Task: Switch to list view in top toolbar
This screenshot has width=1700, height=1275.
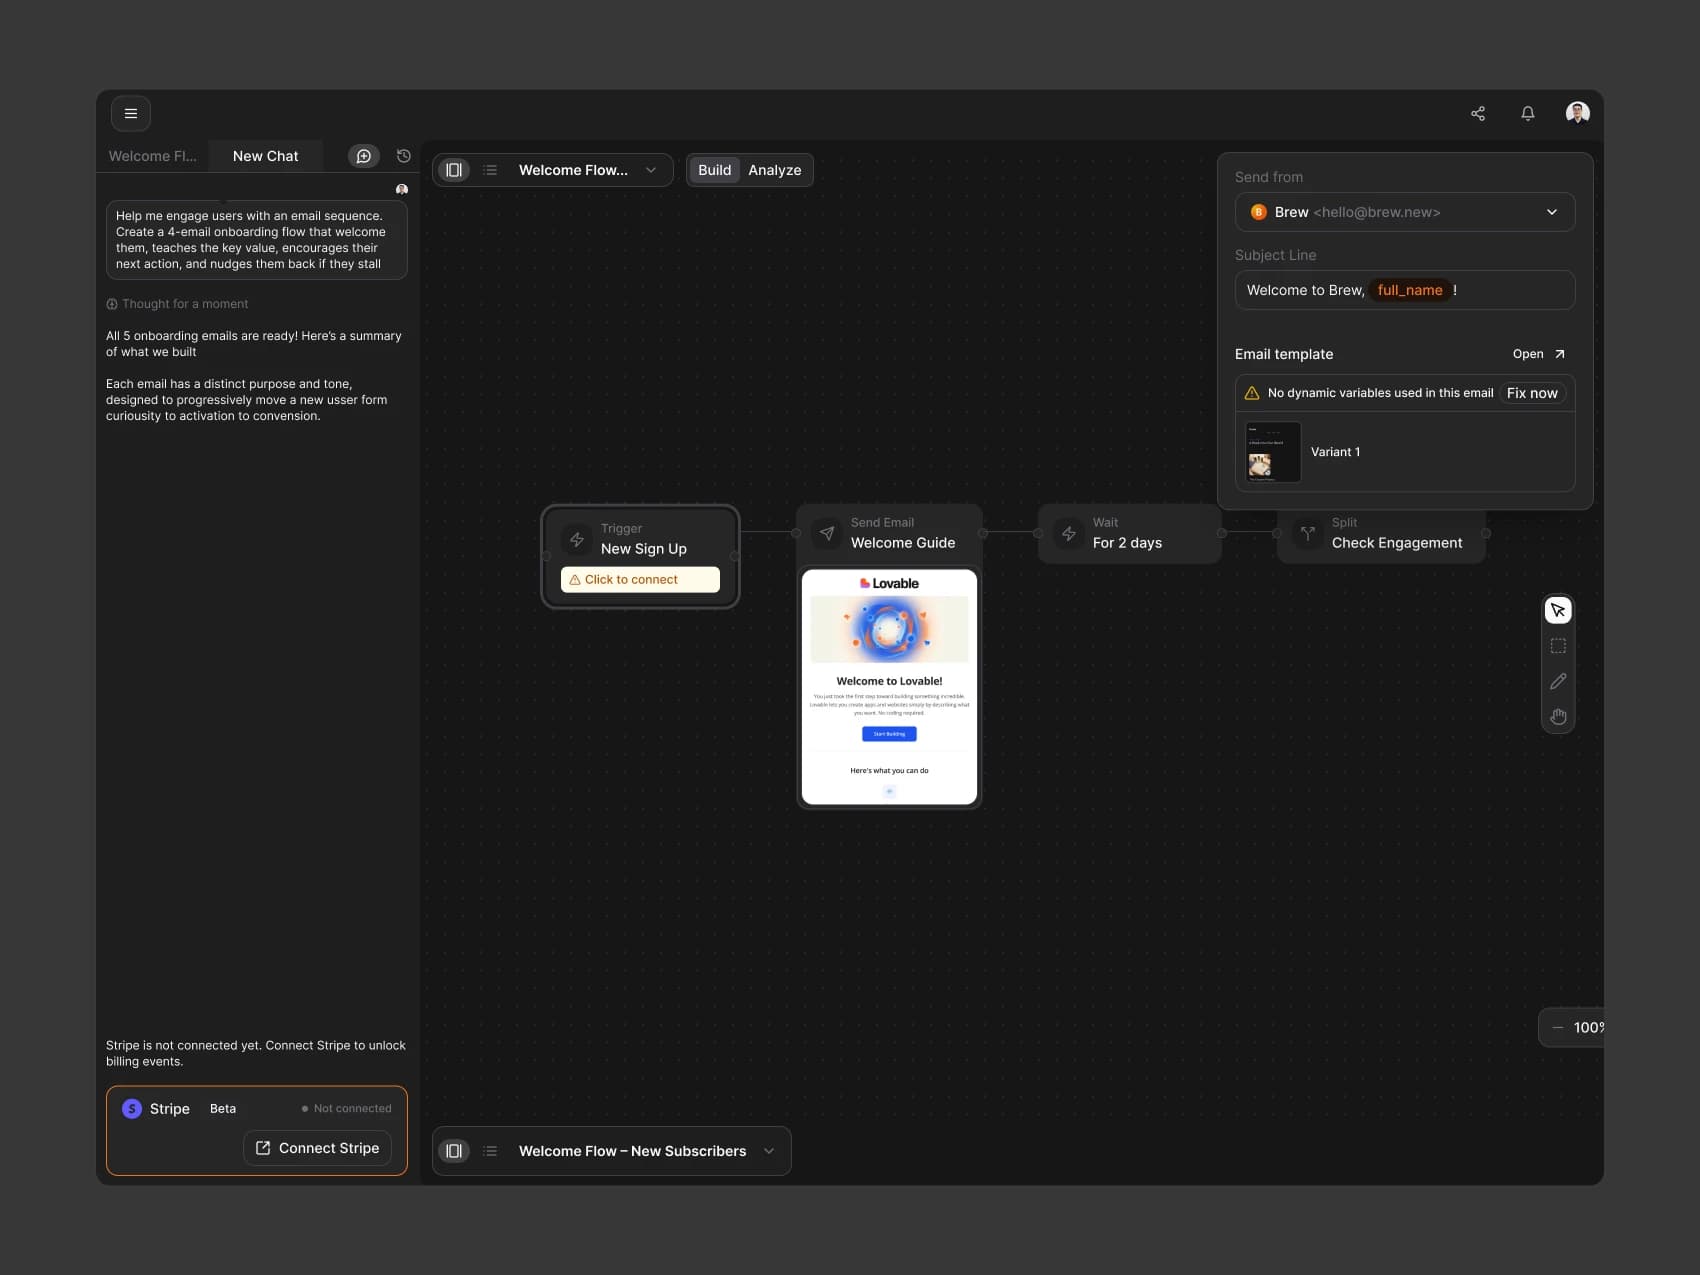Action: click(490, 170)
